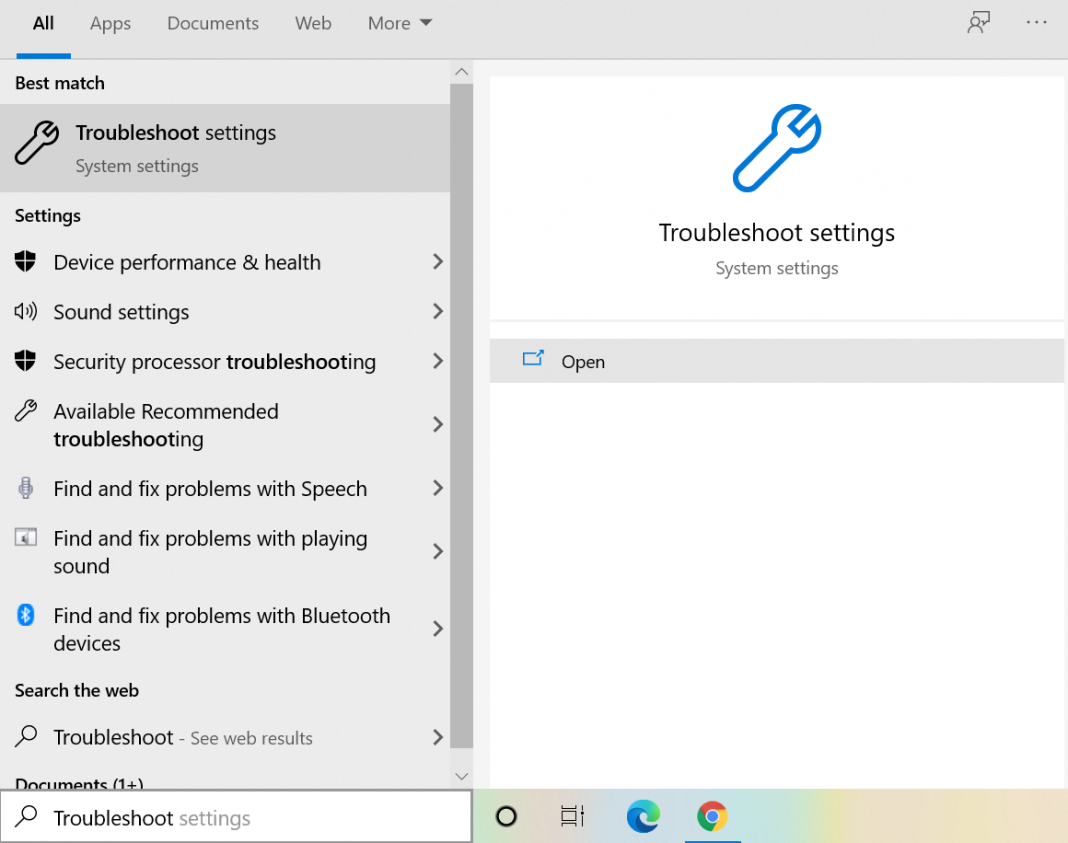The image size is (1068, 843).
Task: Select the Web search tab
Action: tap(313, 22)
